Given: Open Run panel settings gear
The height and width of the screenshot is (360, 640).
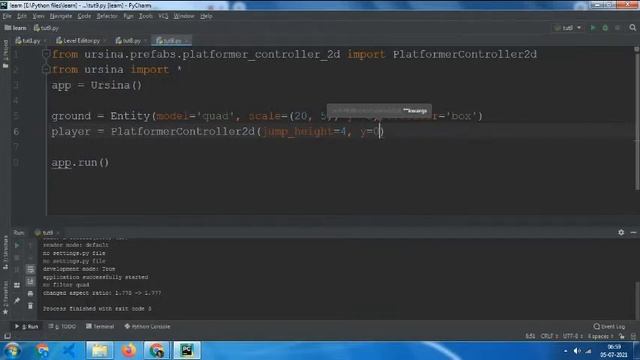Looking at the screenshot, I should (x=621, y=232).
